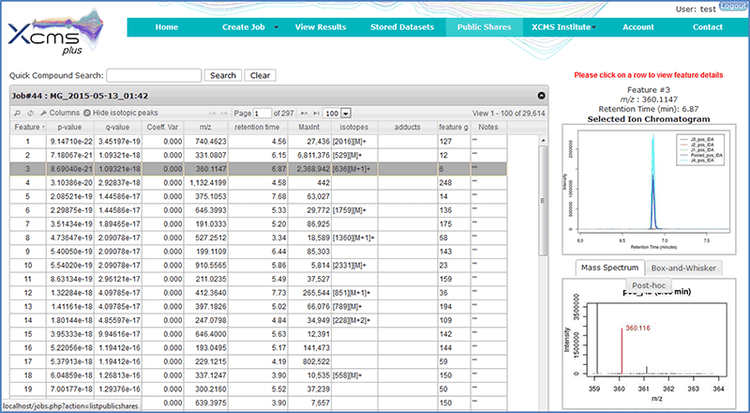Click the Logout link
This screenshot has width=750, height=413.
pos(731,6)
